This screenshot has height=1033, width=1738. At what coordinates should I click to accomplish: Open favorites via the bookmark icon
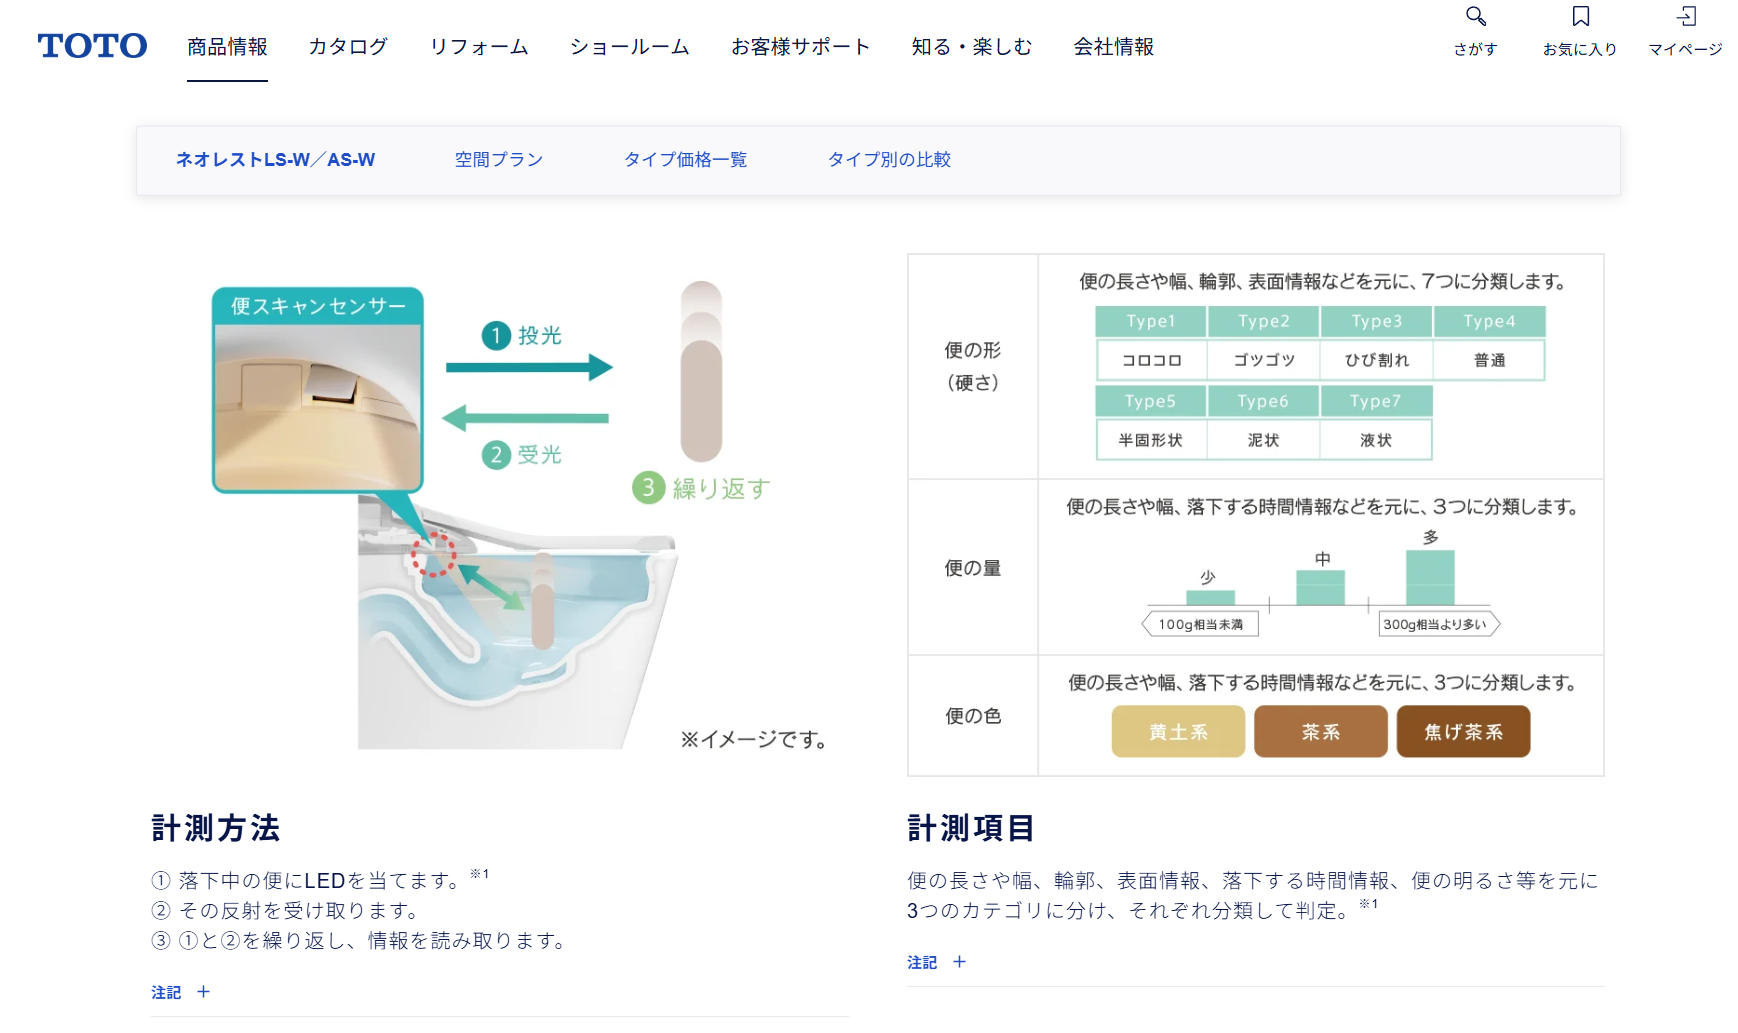tap(1580, 17)
